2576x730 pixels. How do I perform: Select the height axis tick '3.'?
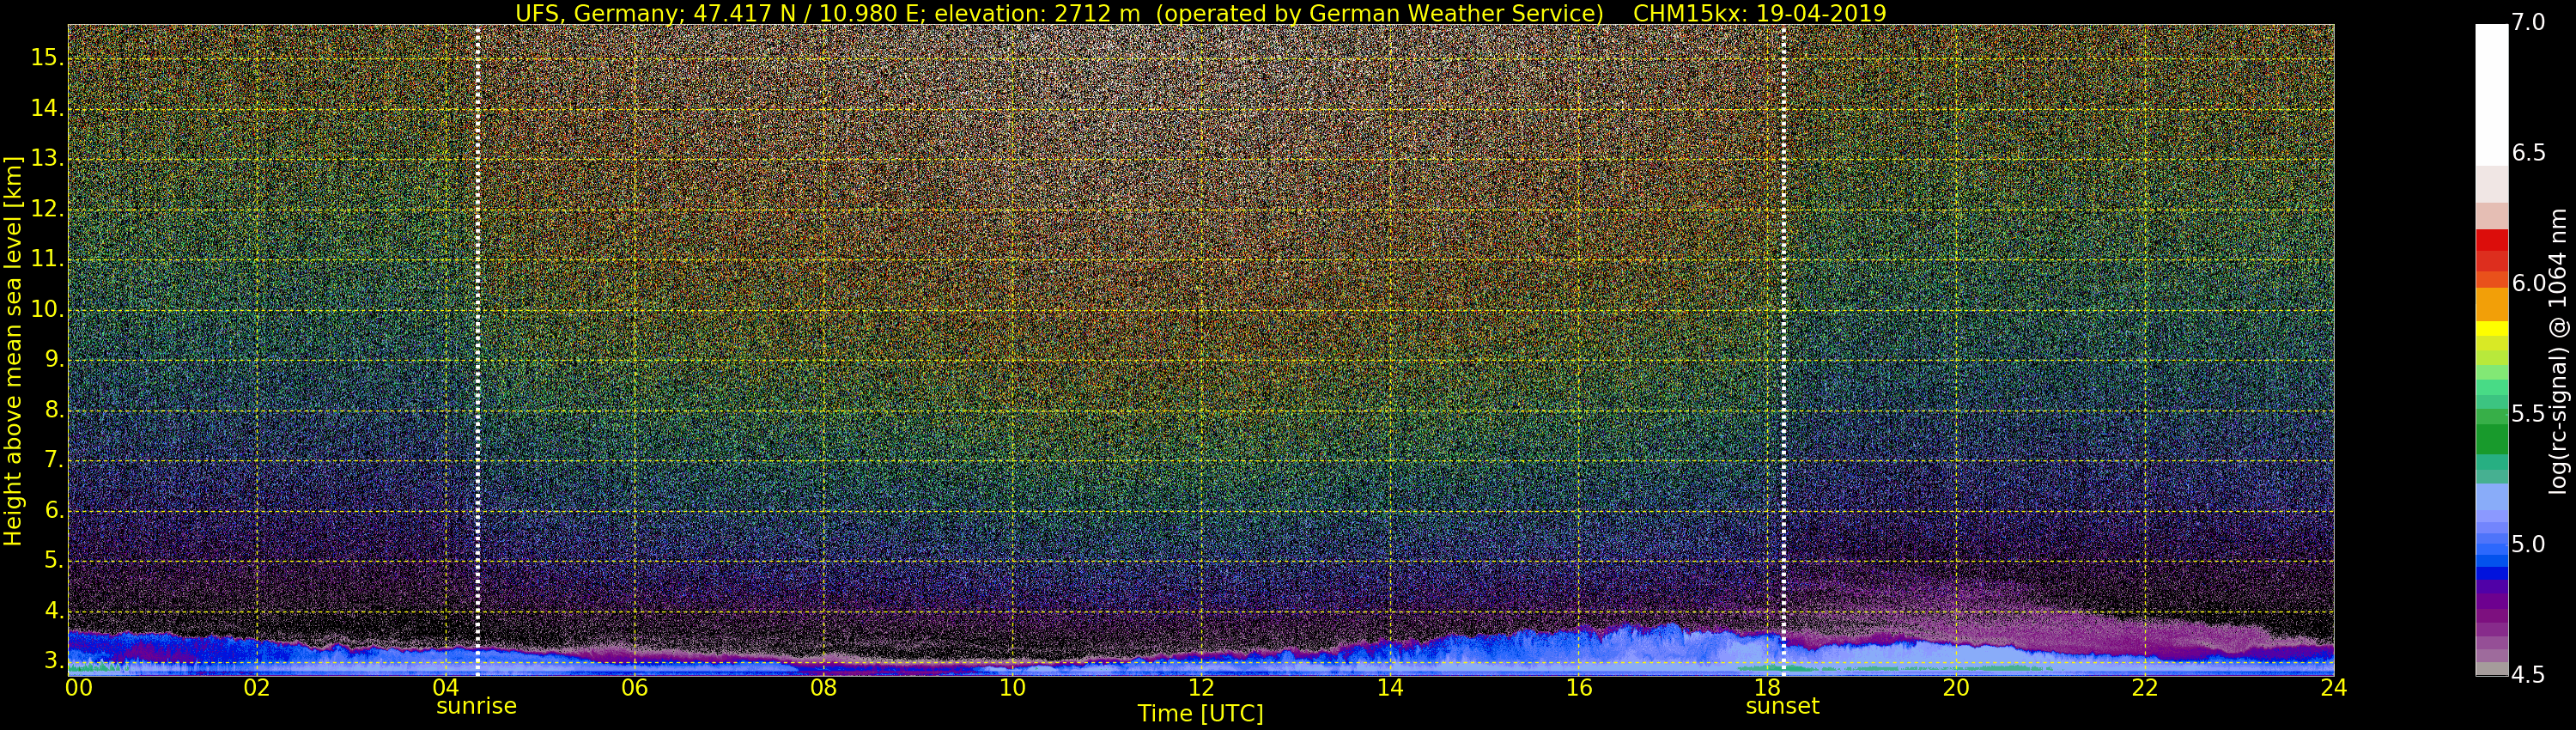coord(52,661)
